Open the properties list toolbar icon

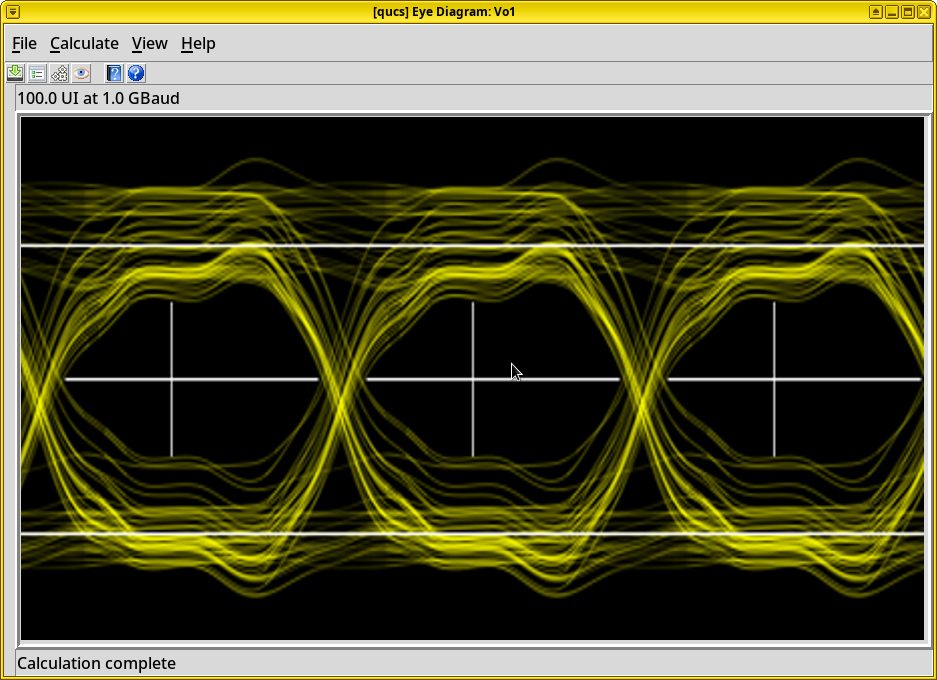(37, 73)
